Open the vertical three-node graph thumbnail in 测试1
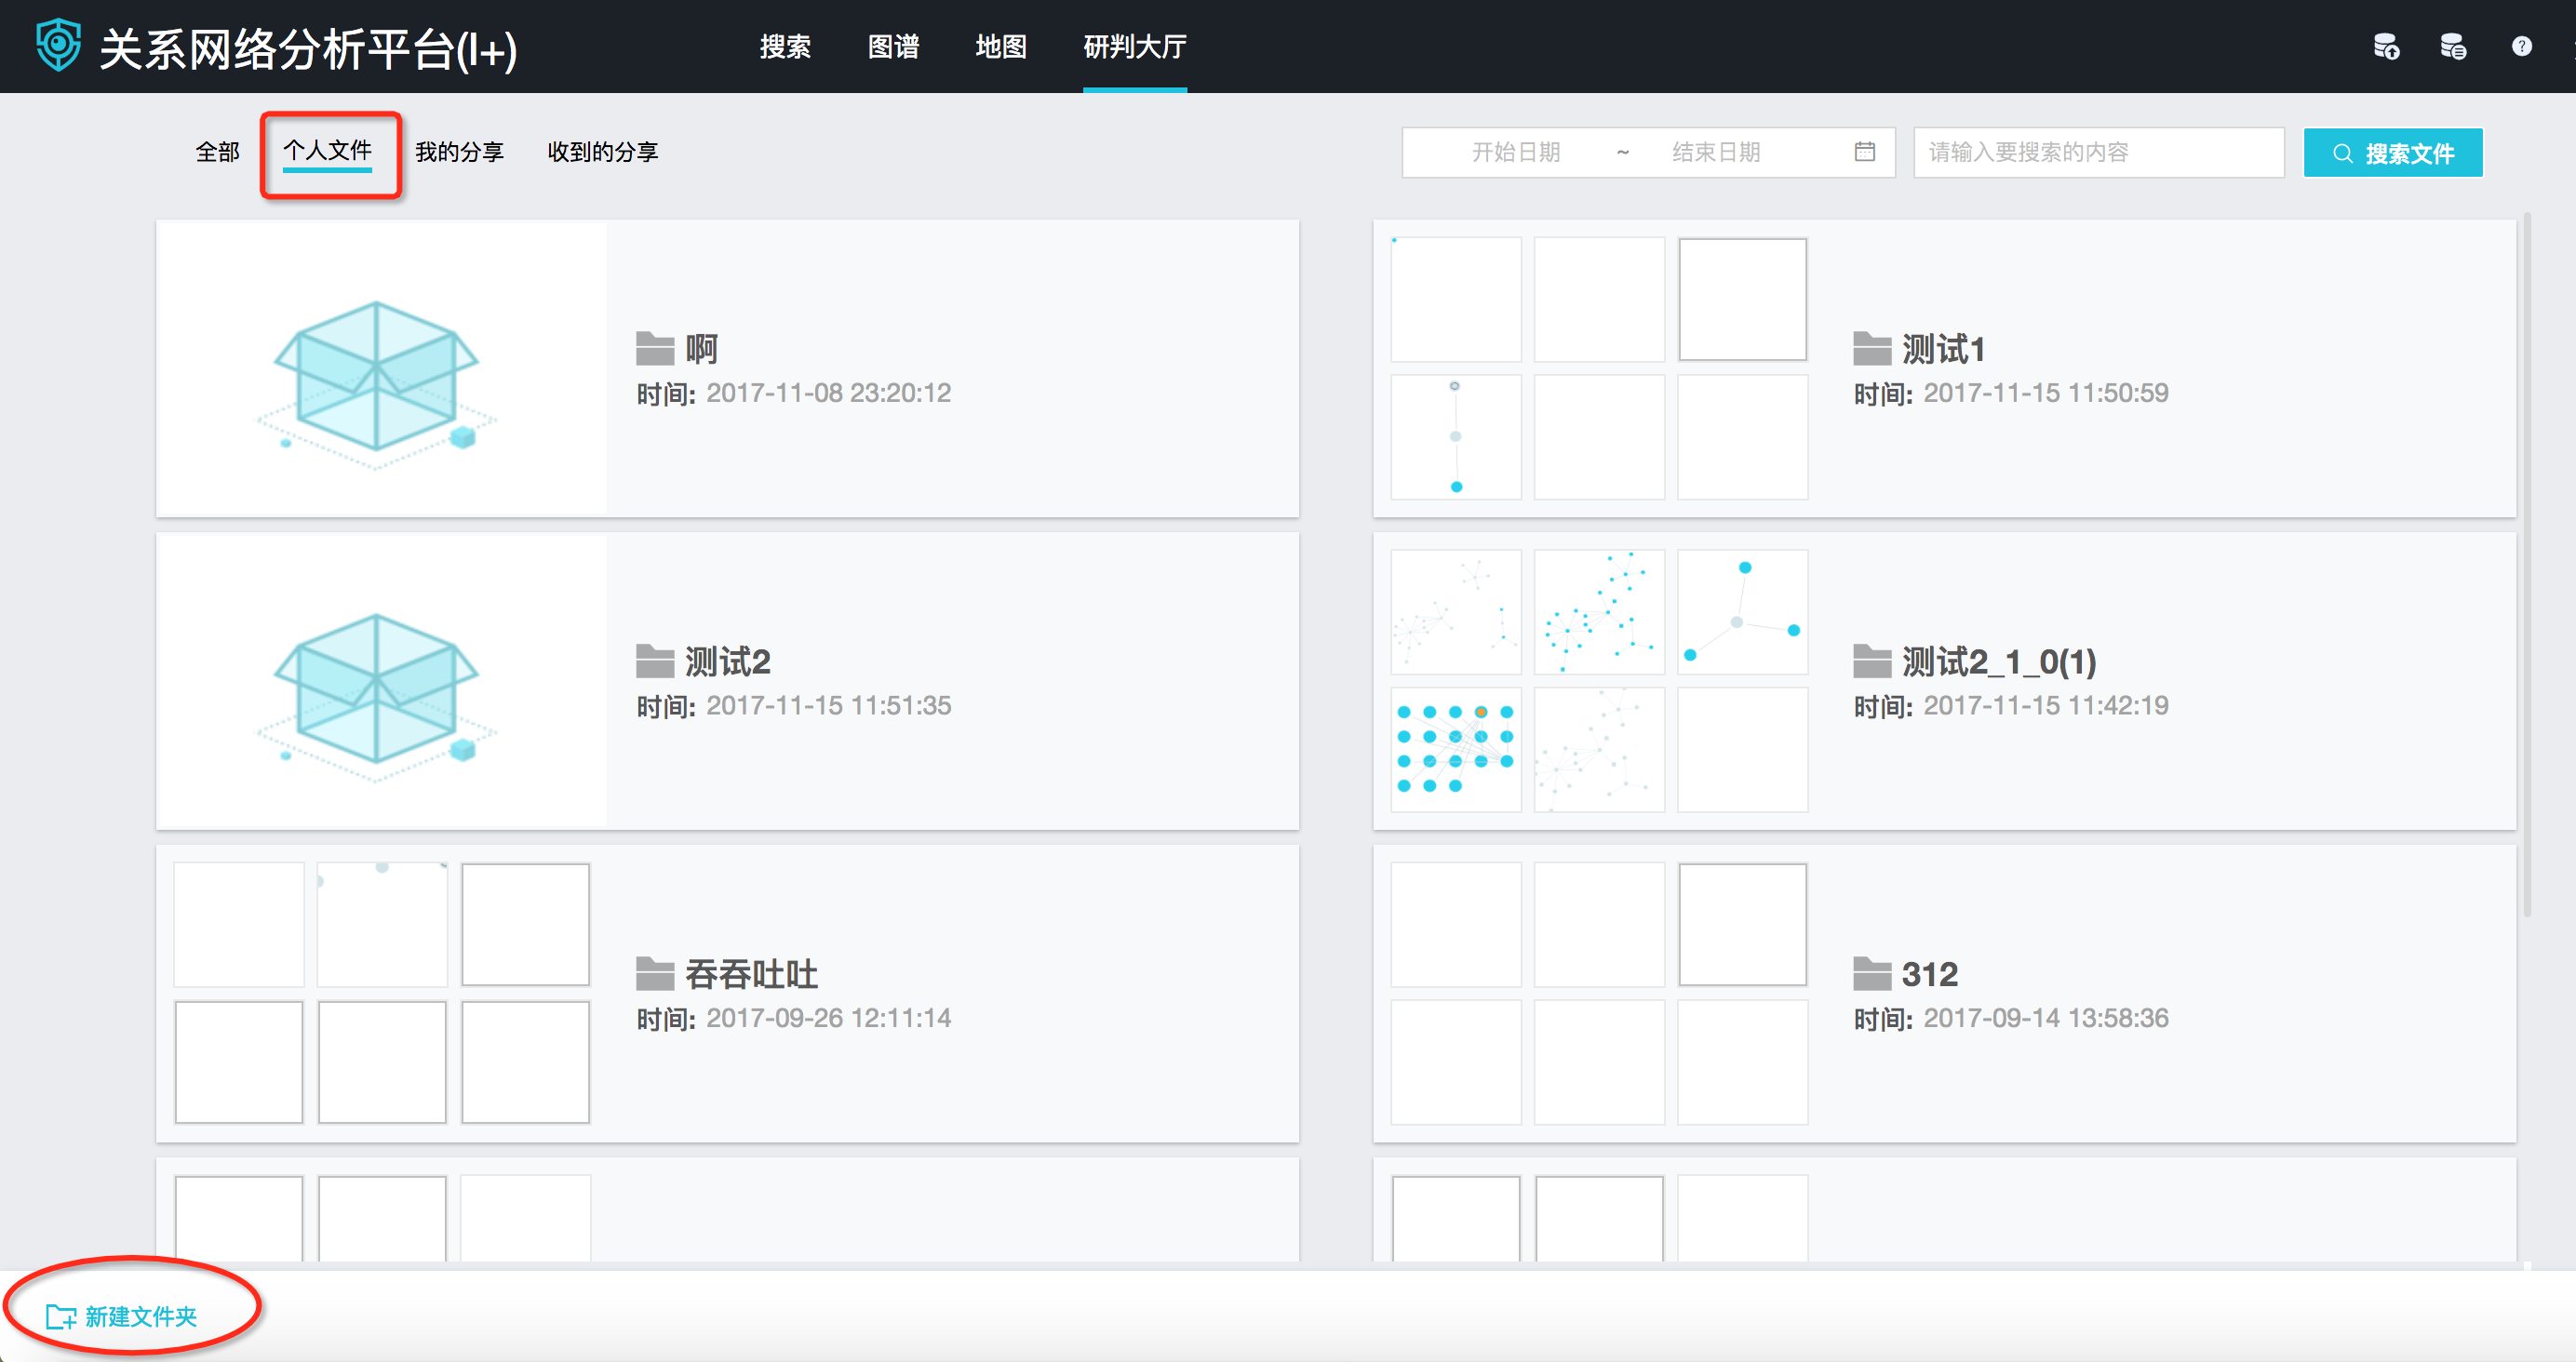 [x=1456, y=437]
